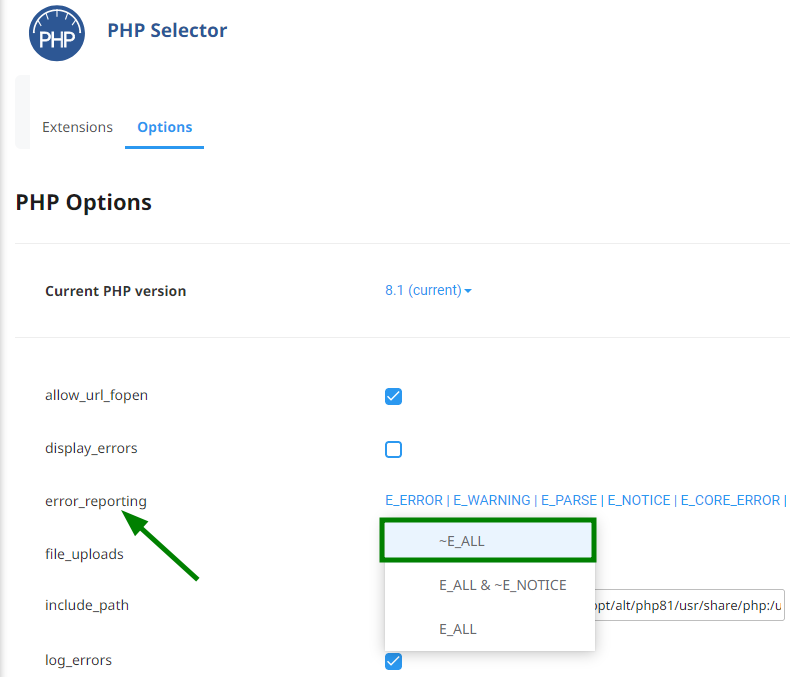Click the Current PHP version label
This screenshot has height=677, width=790.
[x=115, y=291]
